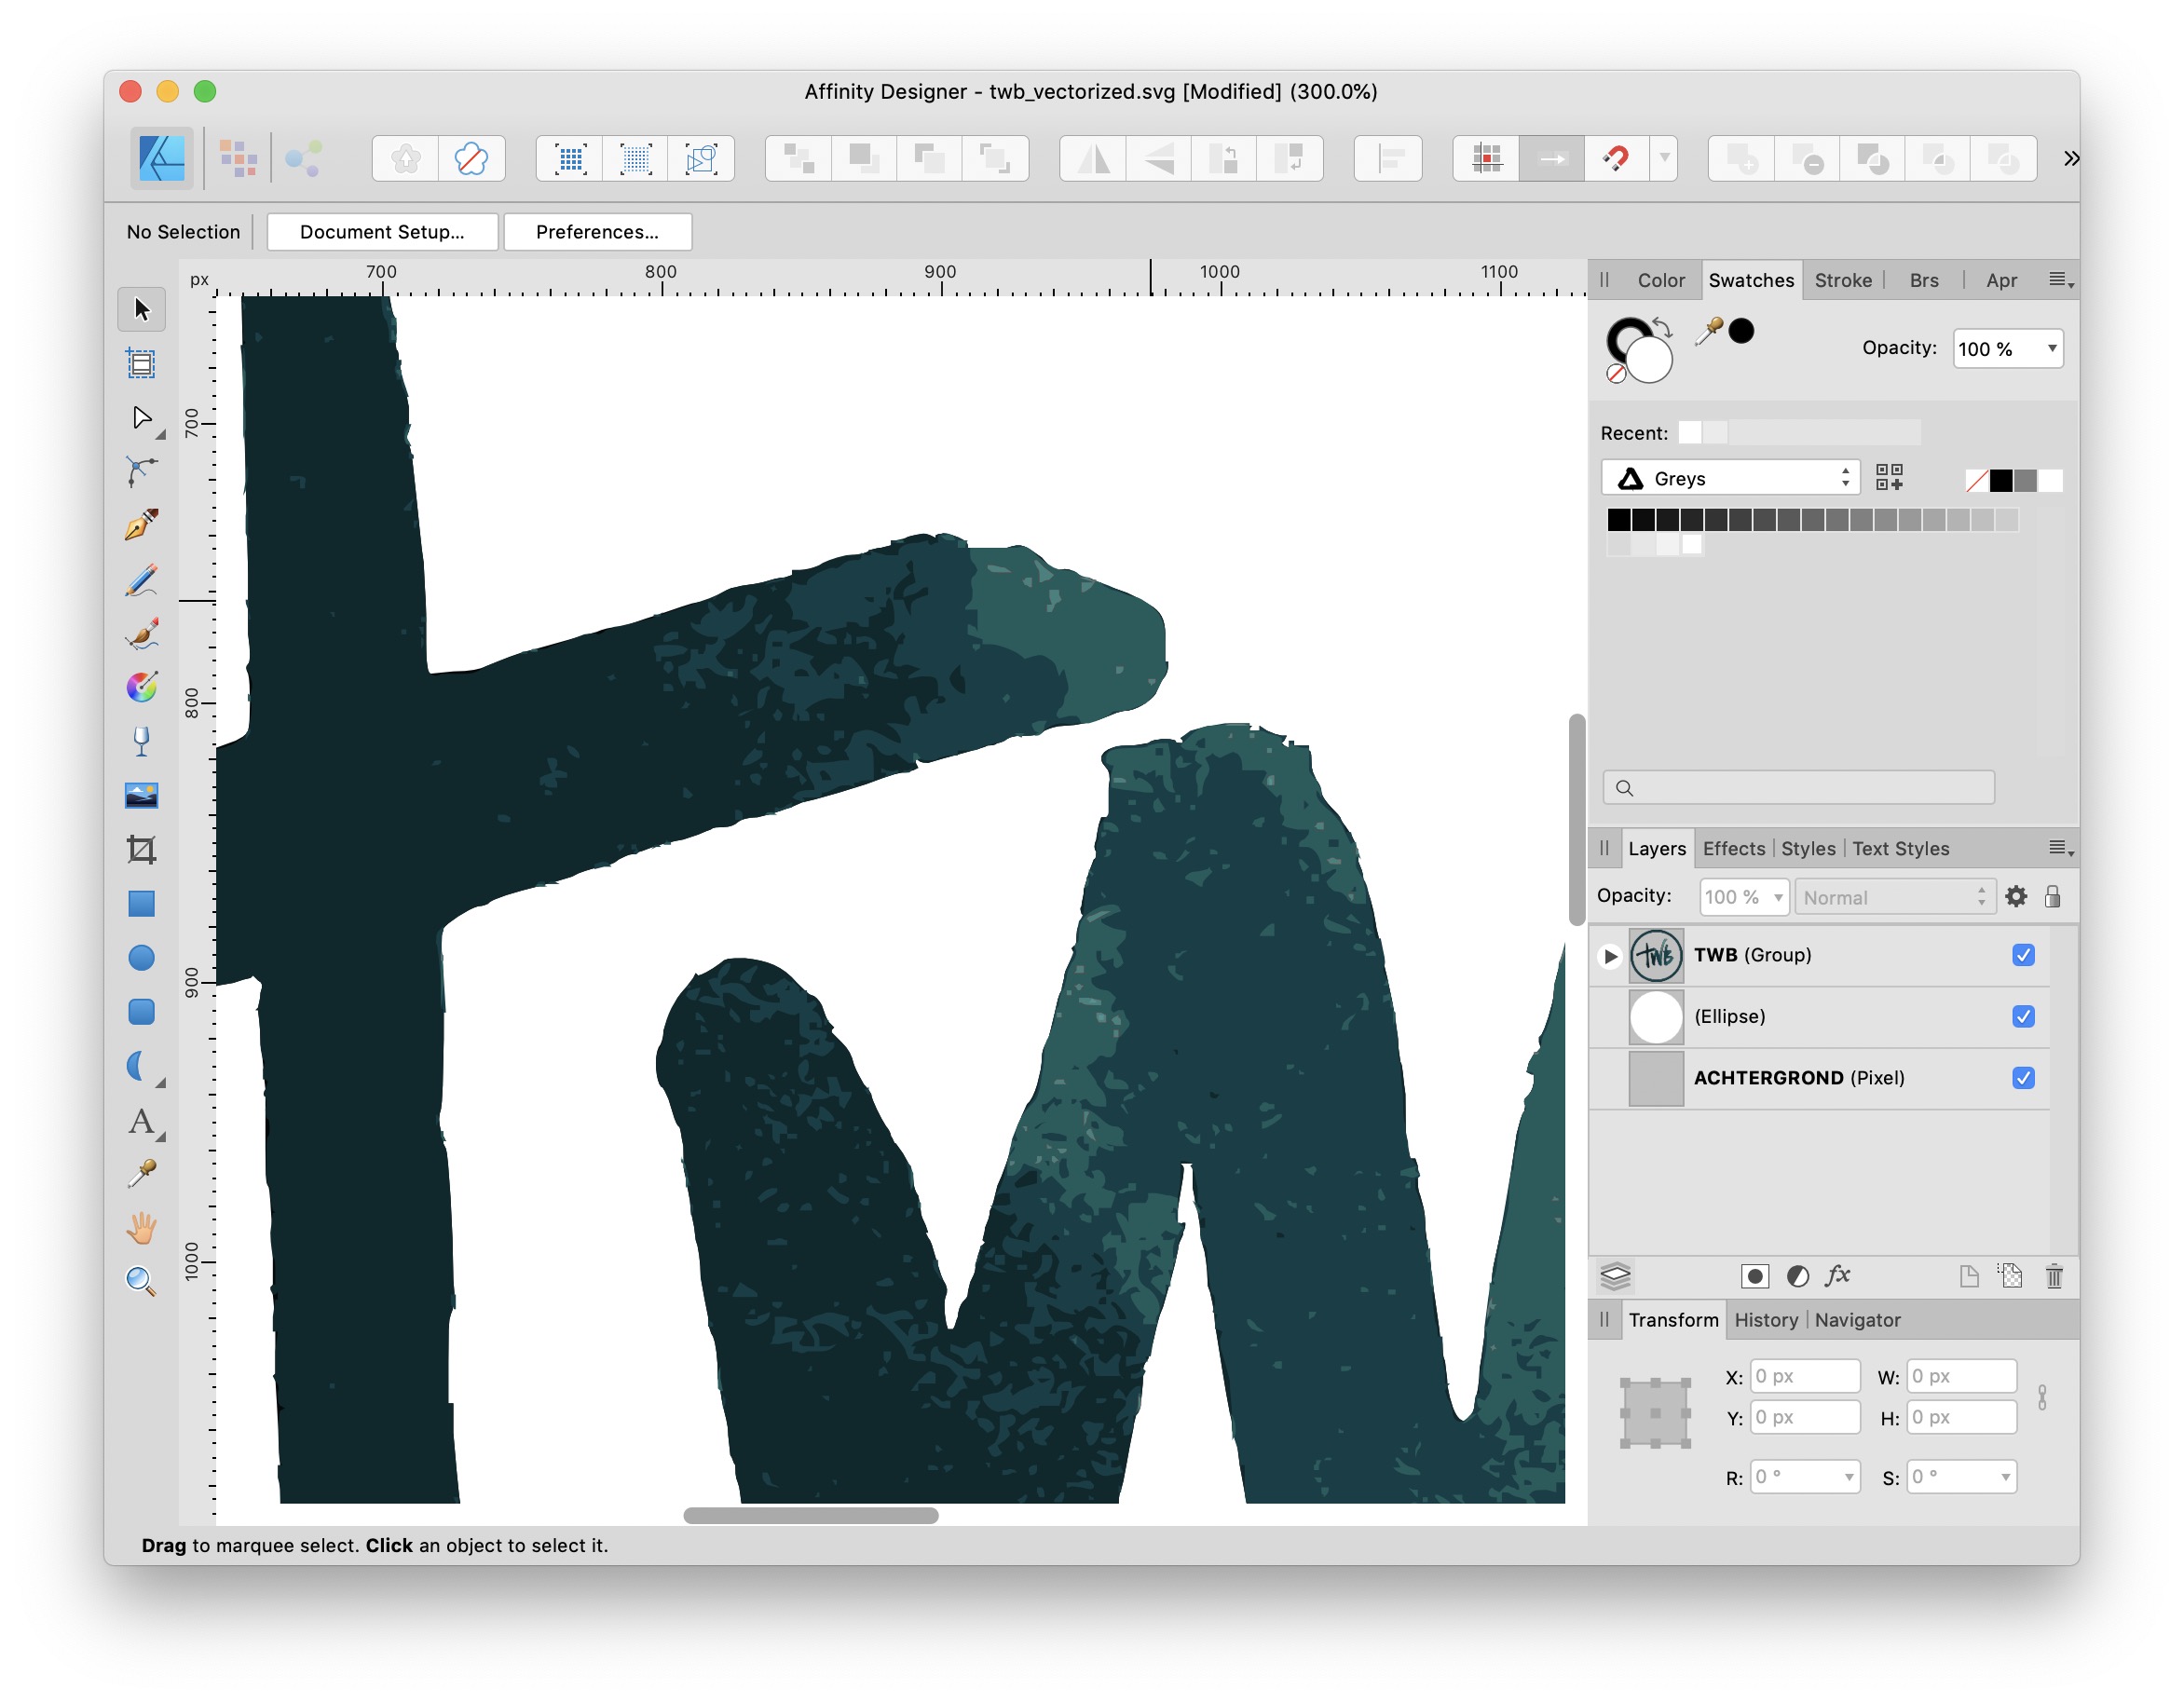Click the Document Setup button

pos(382,232)
